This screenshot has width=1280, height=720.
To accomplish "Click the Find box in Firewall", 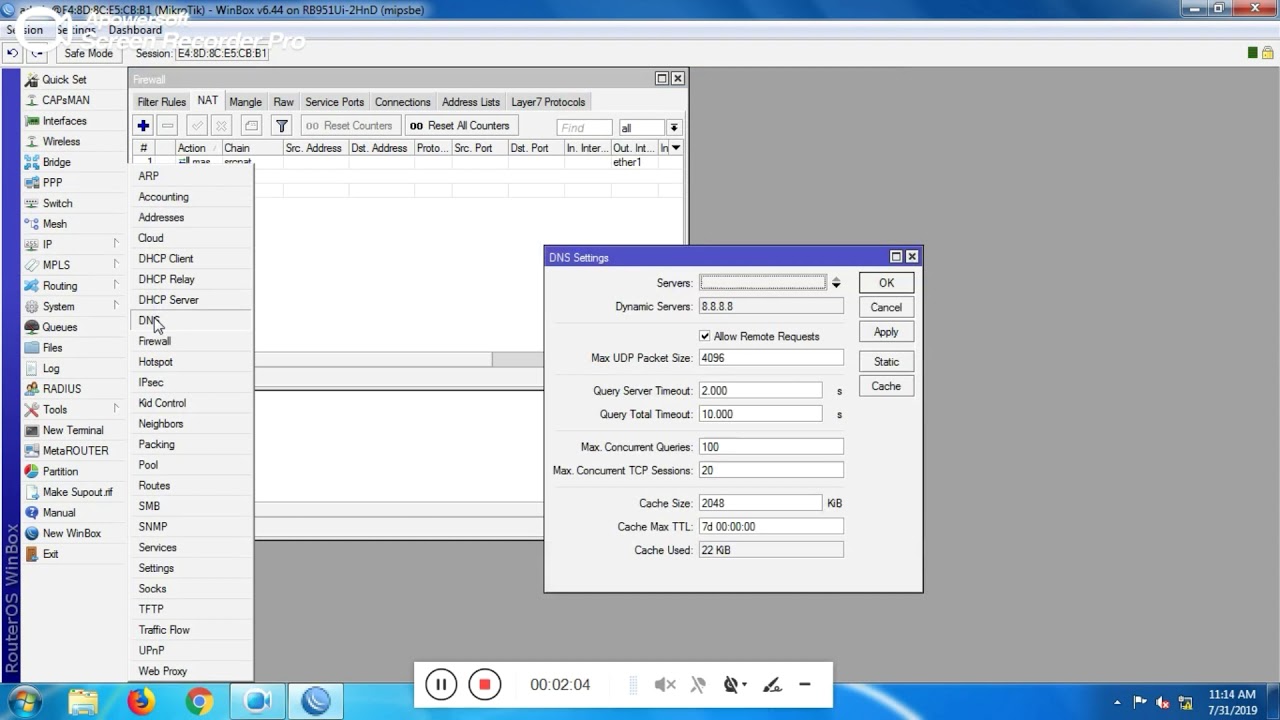I will pyautogui.click(x=584, y=128).
